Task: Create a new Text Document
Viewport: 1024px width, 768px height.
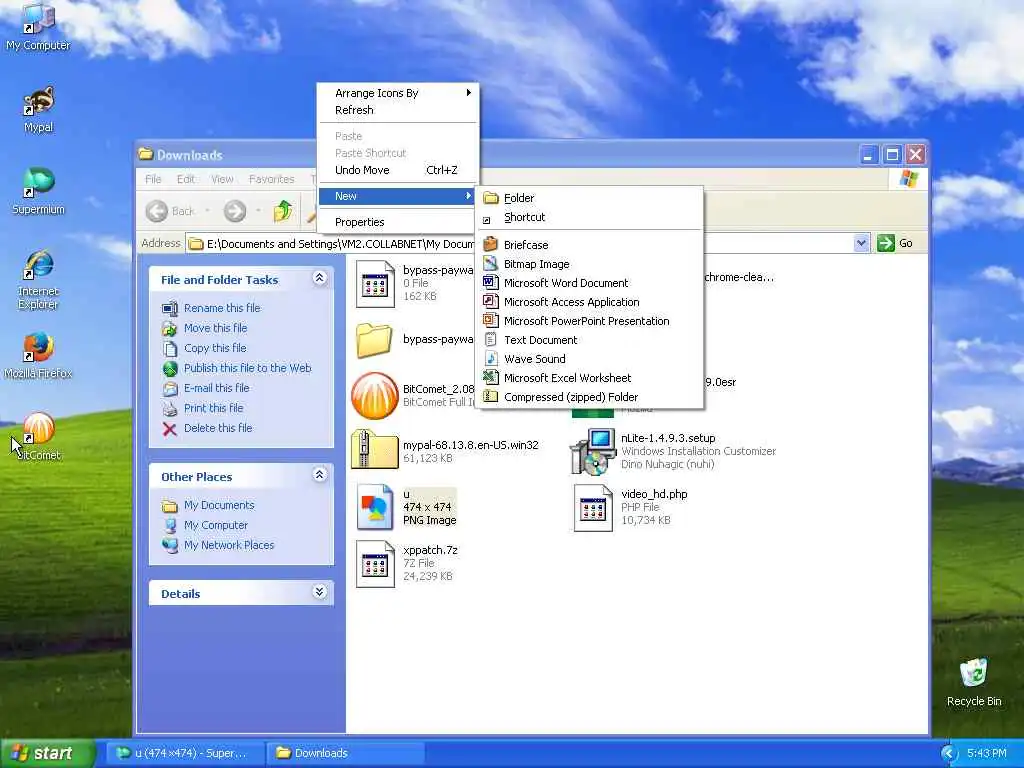Action: (590, 340)
